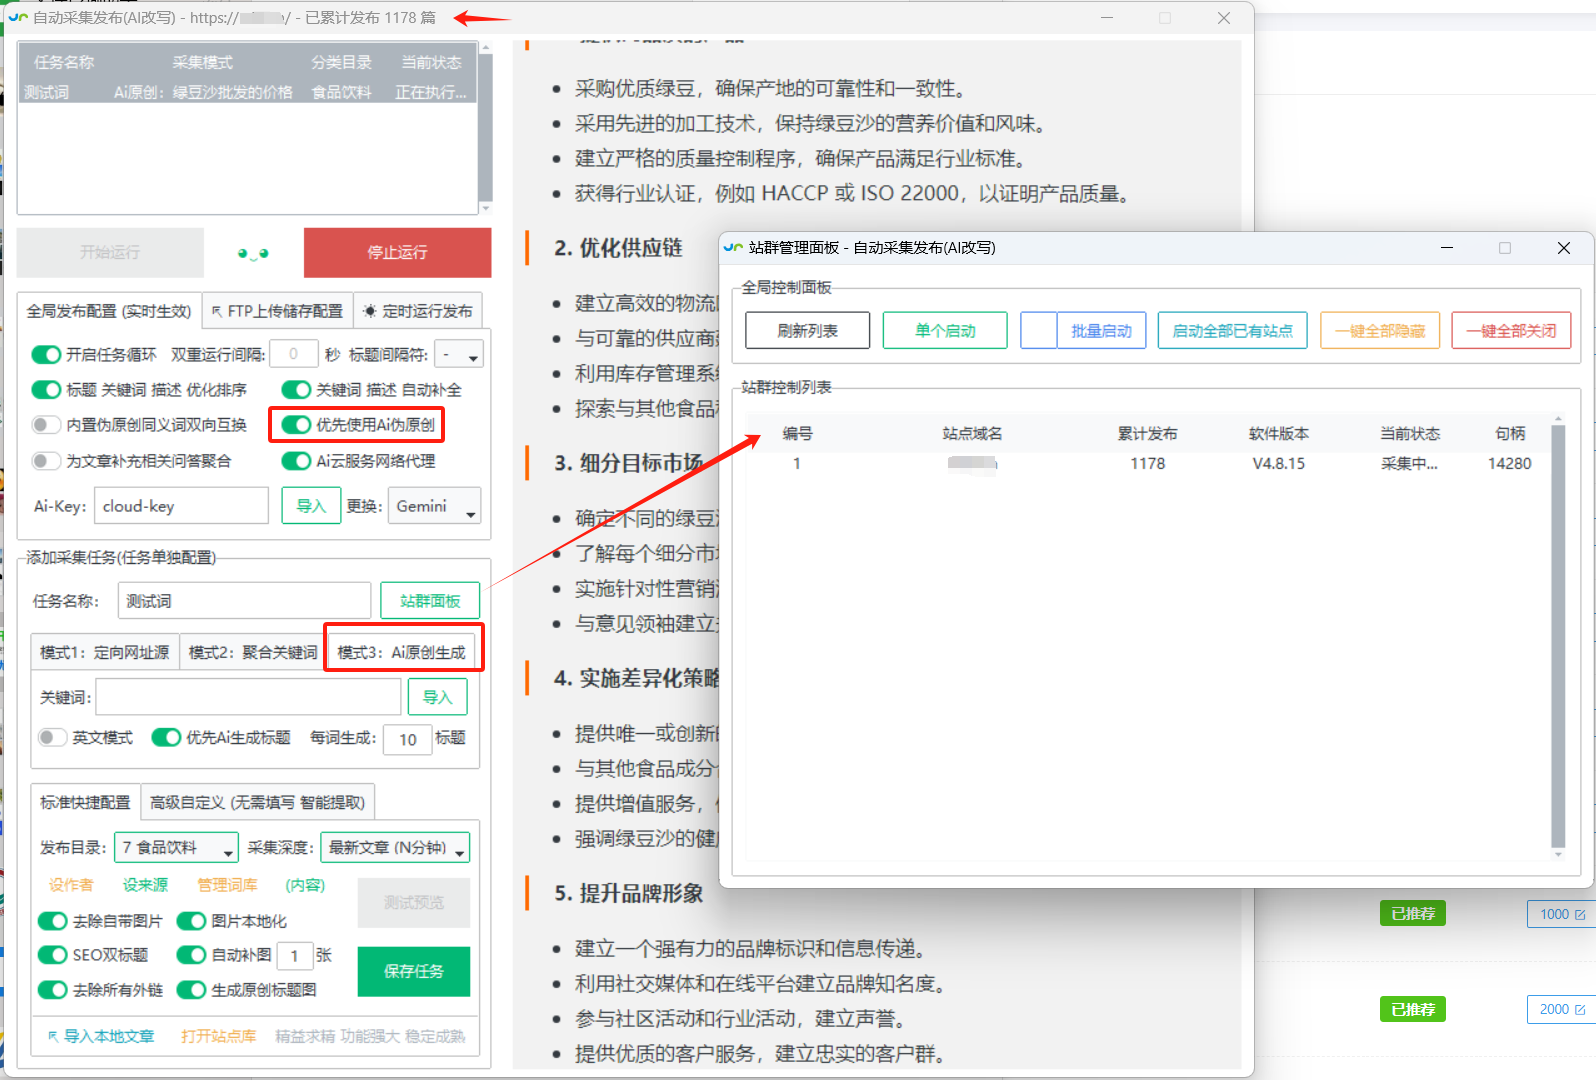The width and height of the screenshot is (1596, 1080).
Task: Focus the 双重运行间隔 seconds field
Action: [x=294, y=354]
